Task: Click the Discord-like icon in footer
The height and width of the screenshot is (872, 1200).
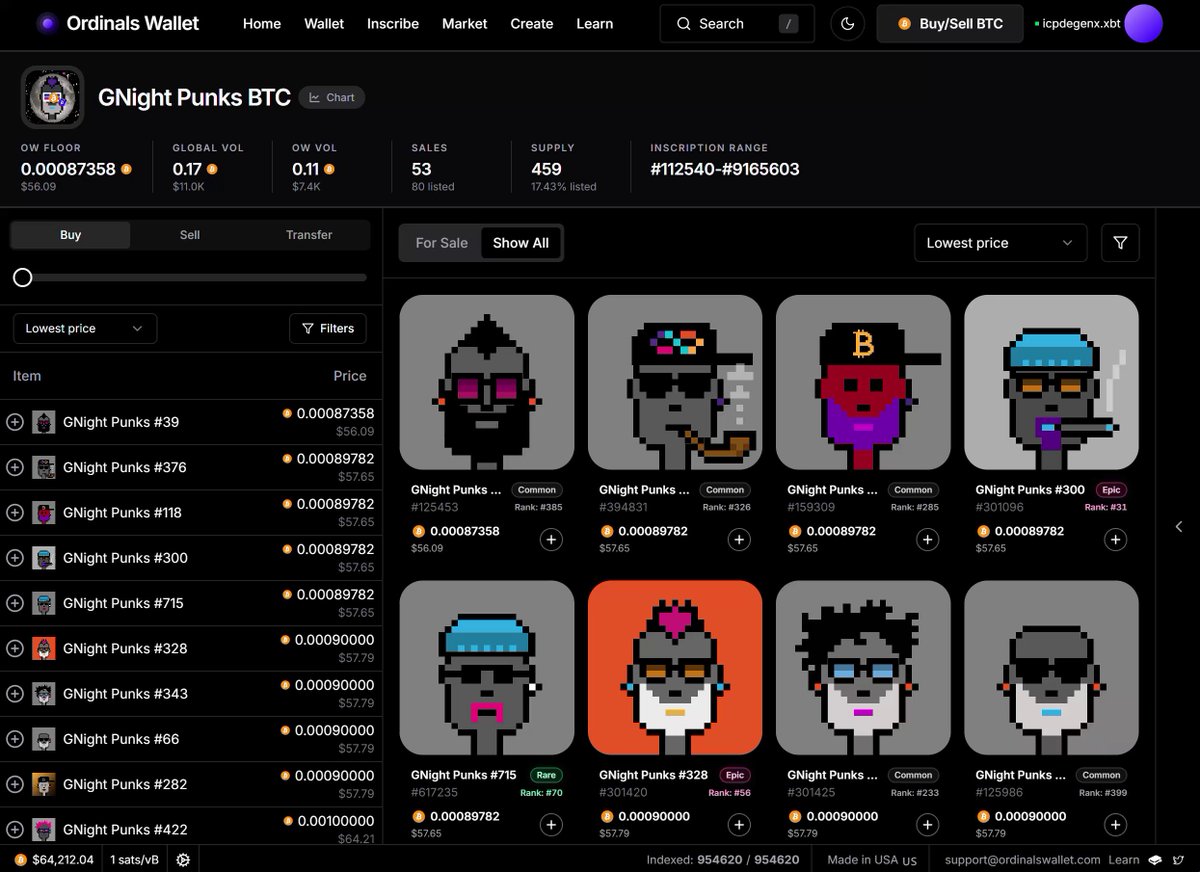Action: coord(1155,859)
